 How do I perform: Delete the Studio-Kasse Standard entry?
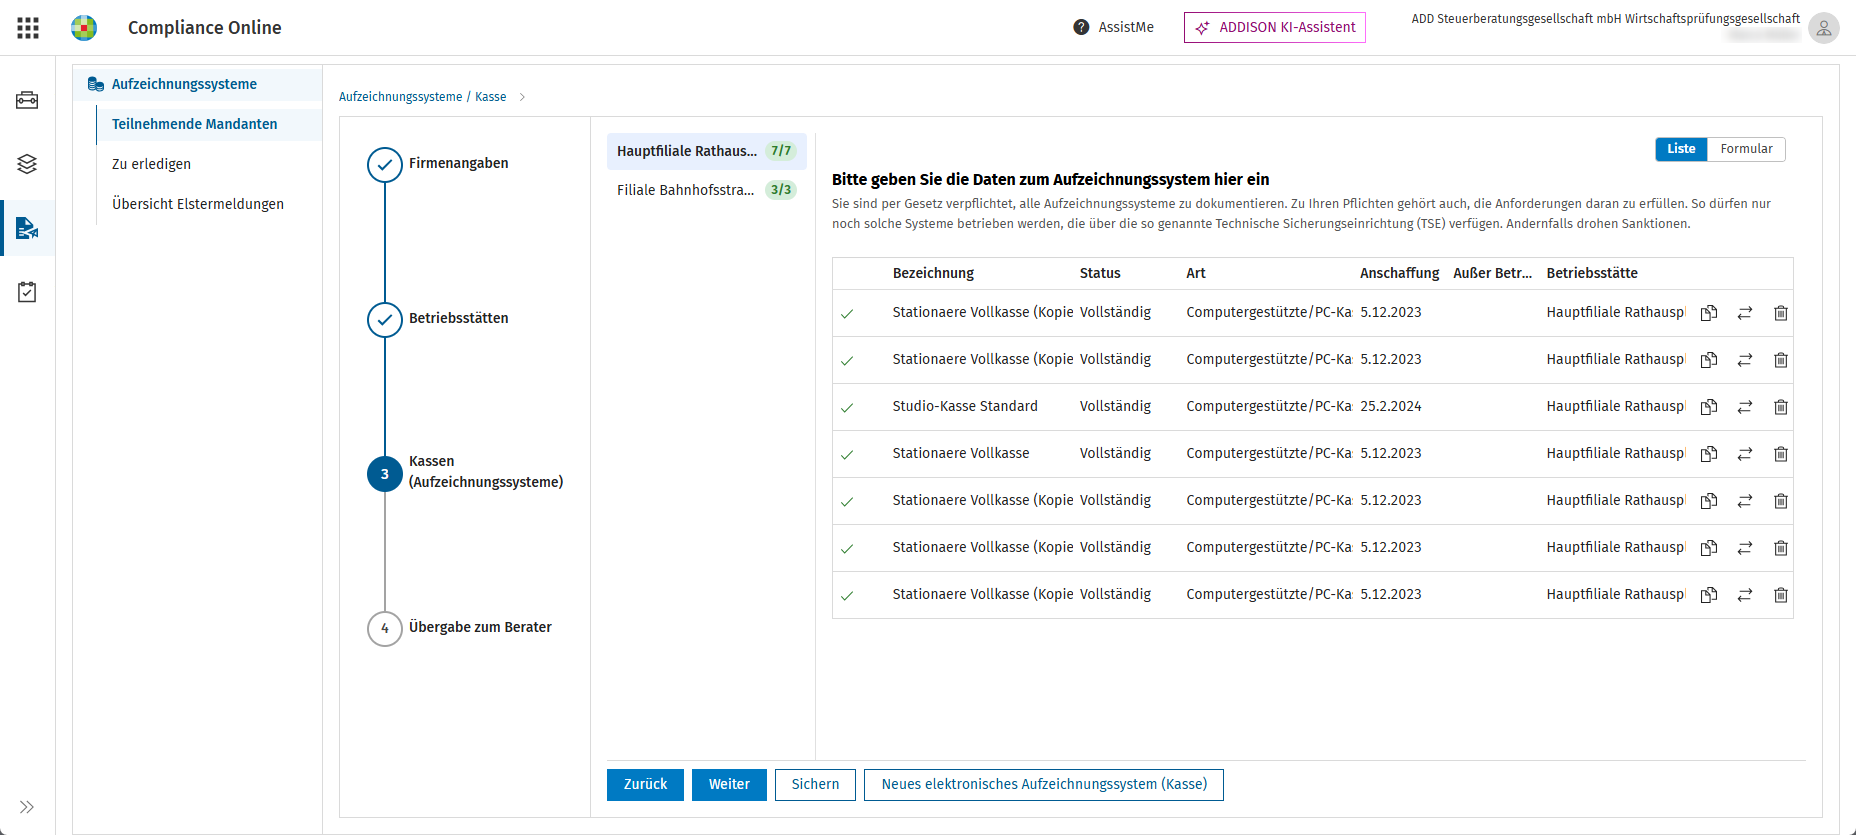1781,407
